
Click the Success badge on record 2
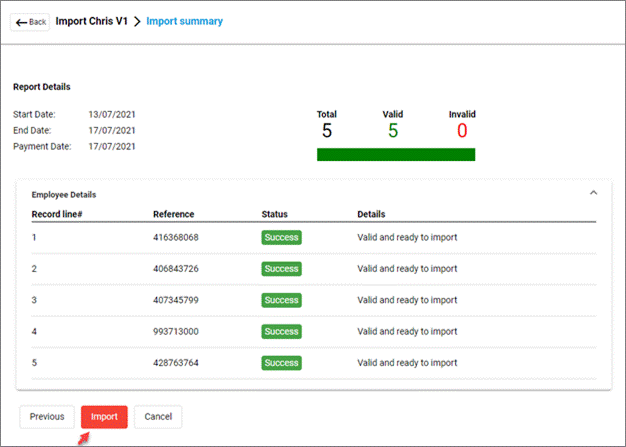point(281,269)
